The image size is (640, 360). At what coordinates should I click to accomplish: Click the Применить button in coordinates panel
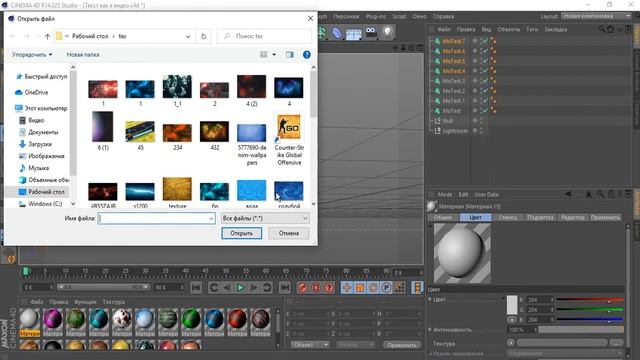pos(401,345)
